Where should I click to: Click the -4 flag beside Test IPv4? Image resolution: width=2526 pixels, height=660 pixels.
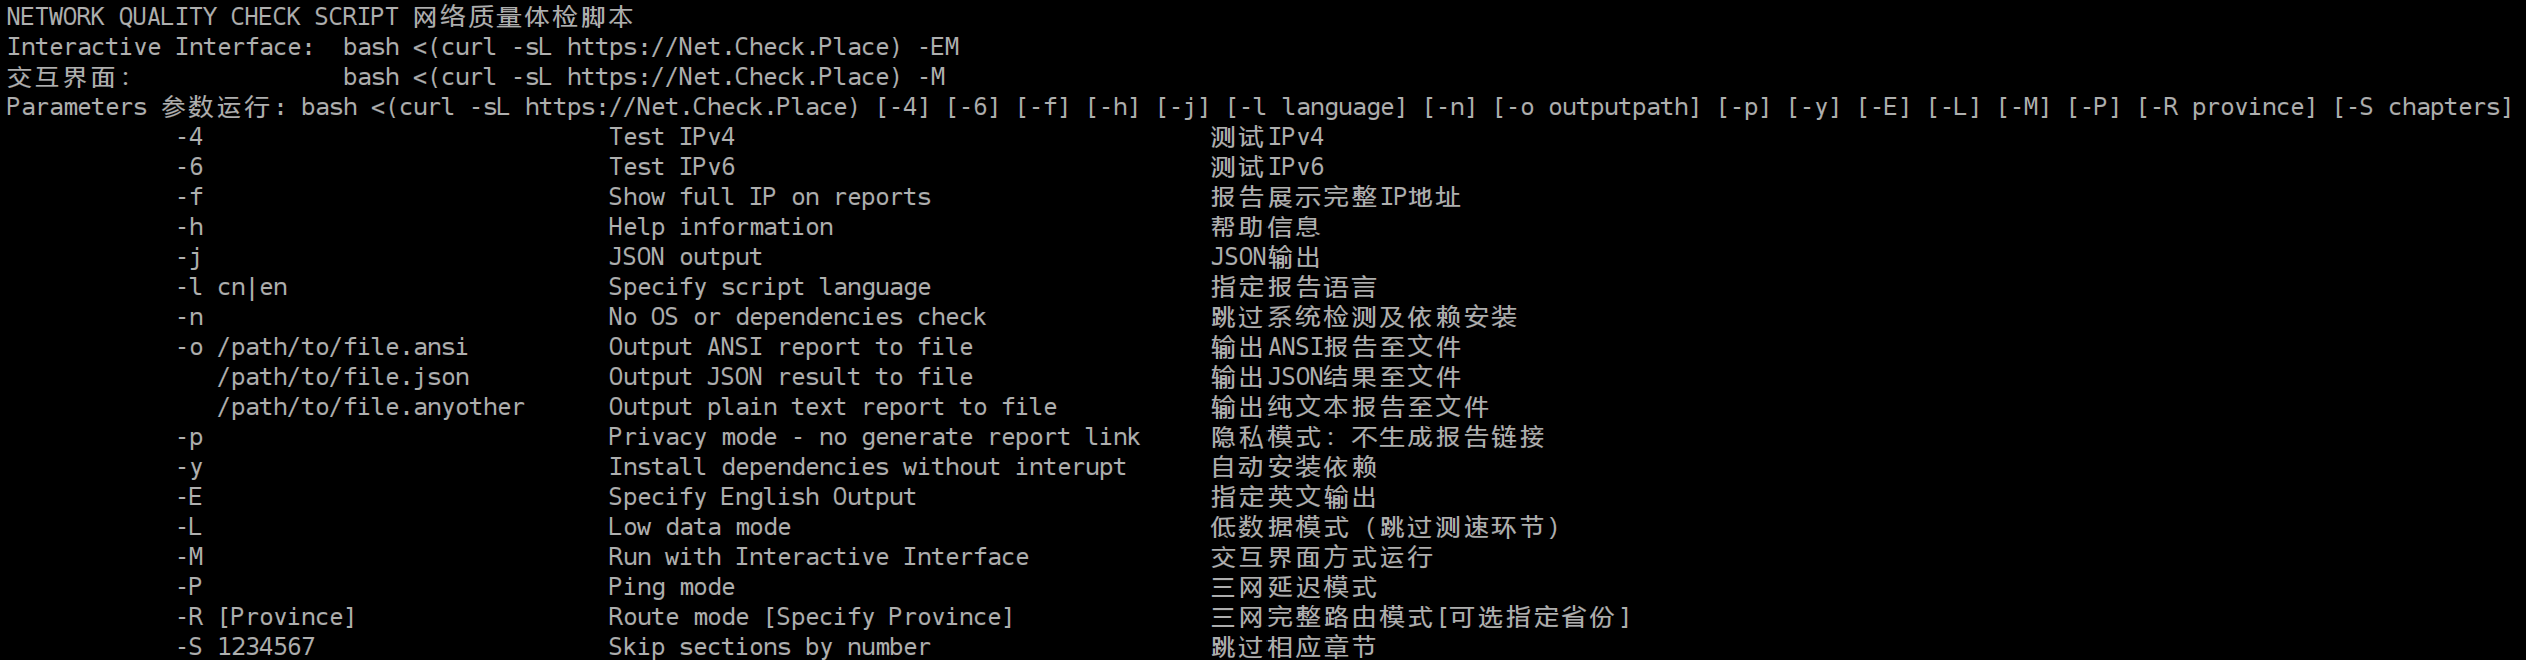click(189, 137)
